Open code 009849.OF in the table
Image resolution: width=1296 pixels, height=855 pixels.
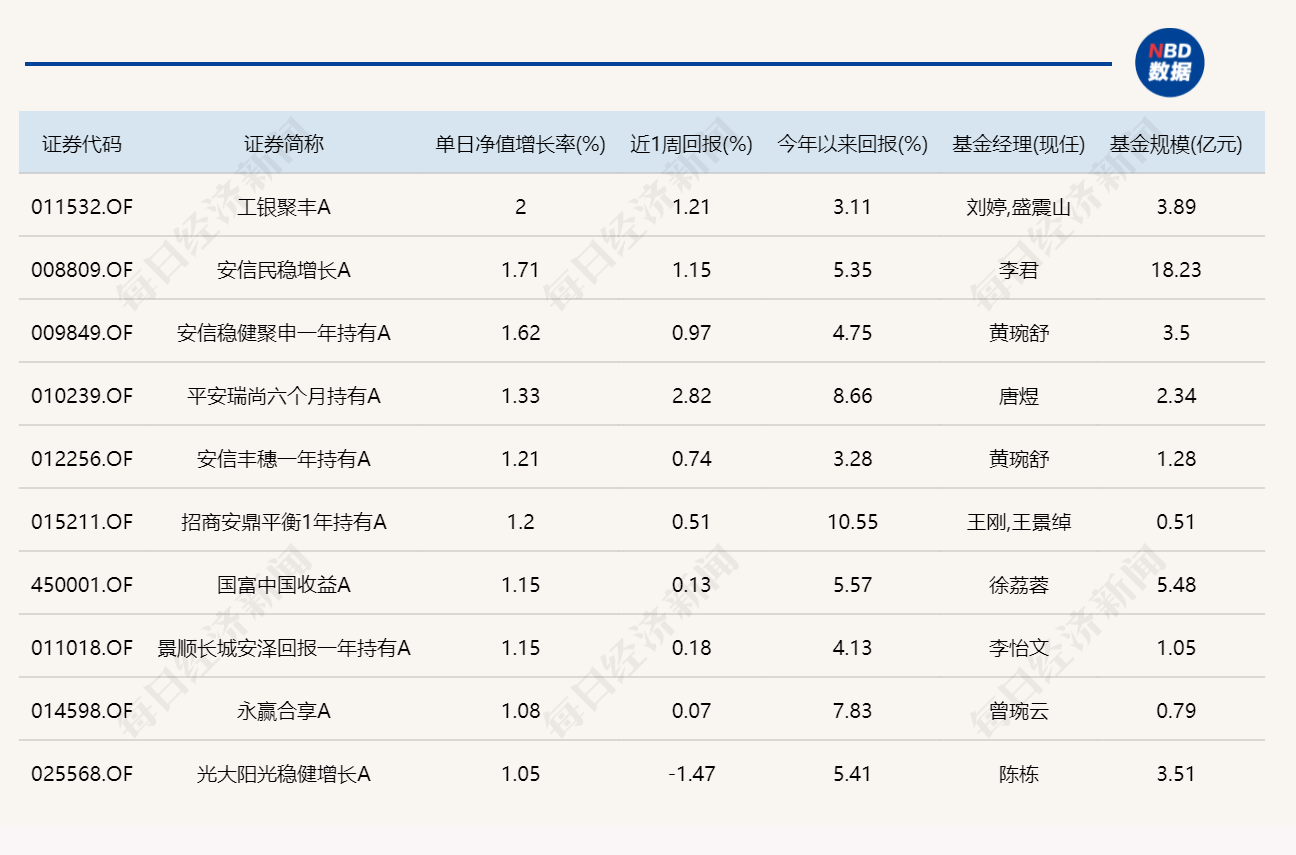click(82, 333)
